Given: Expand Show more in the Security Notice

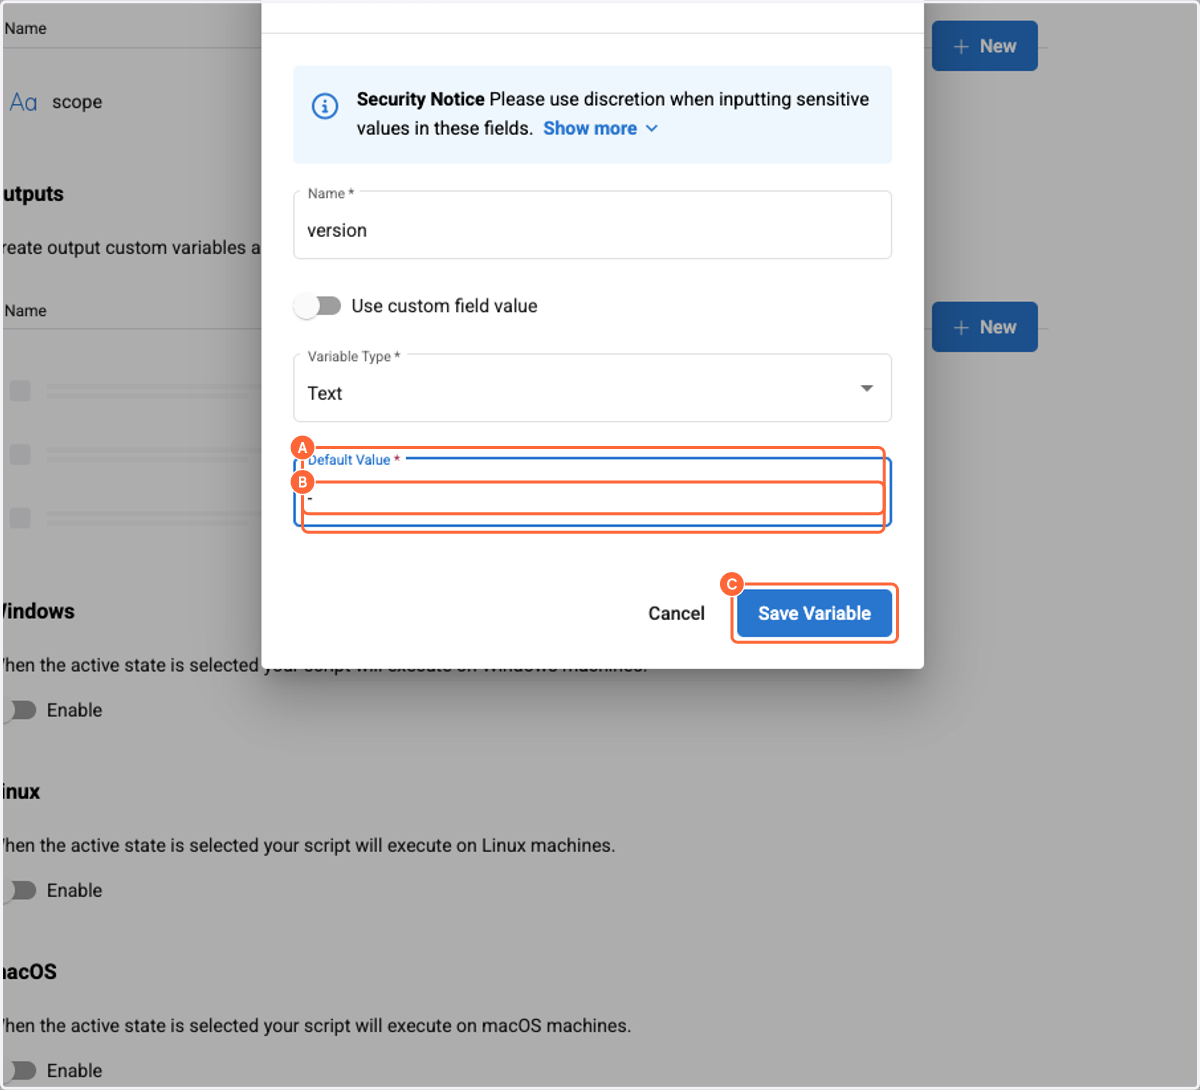Looking at the screenshot, I should click(x=600, y=128).
